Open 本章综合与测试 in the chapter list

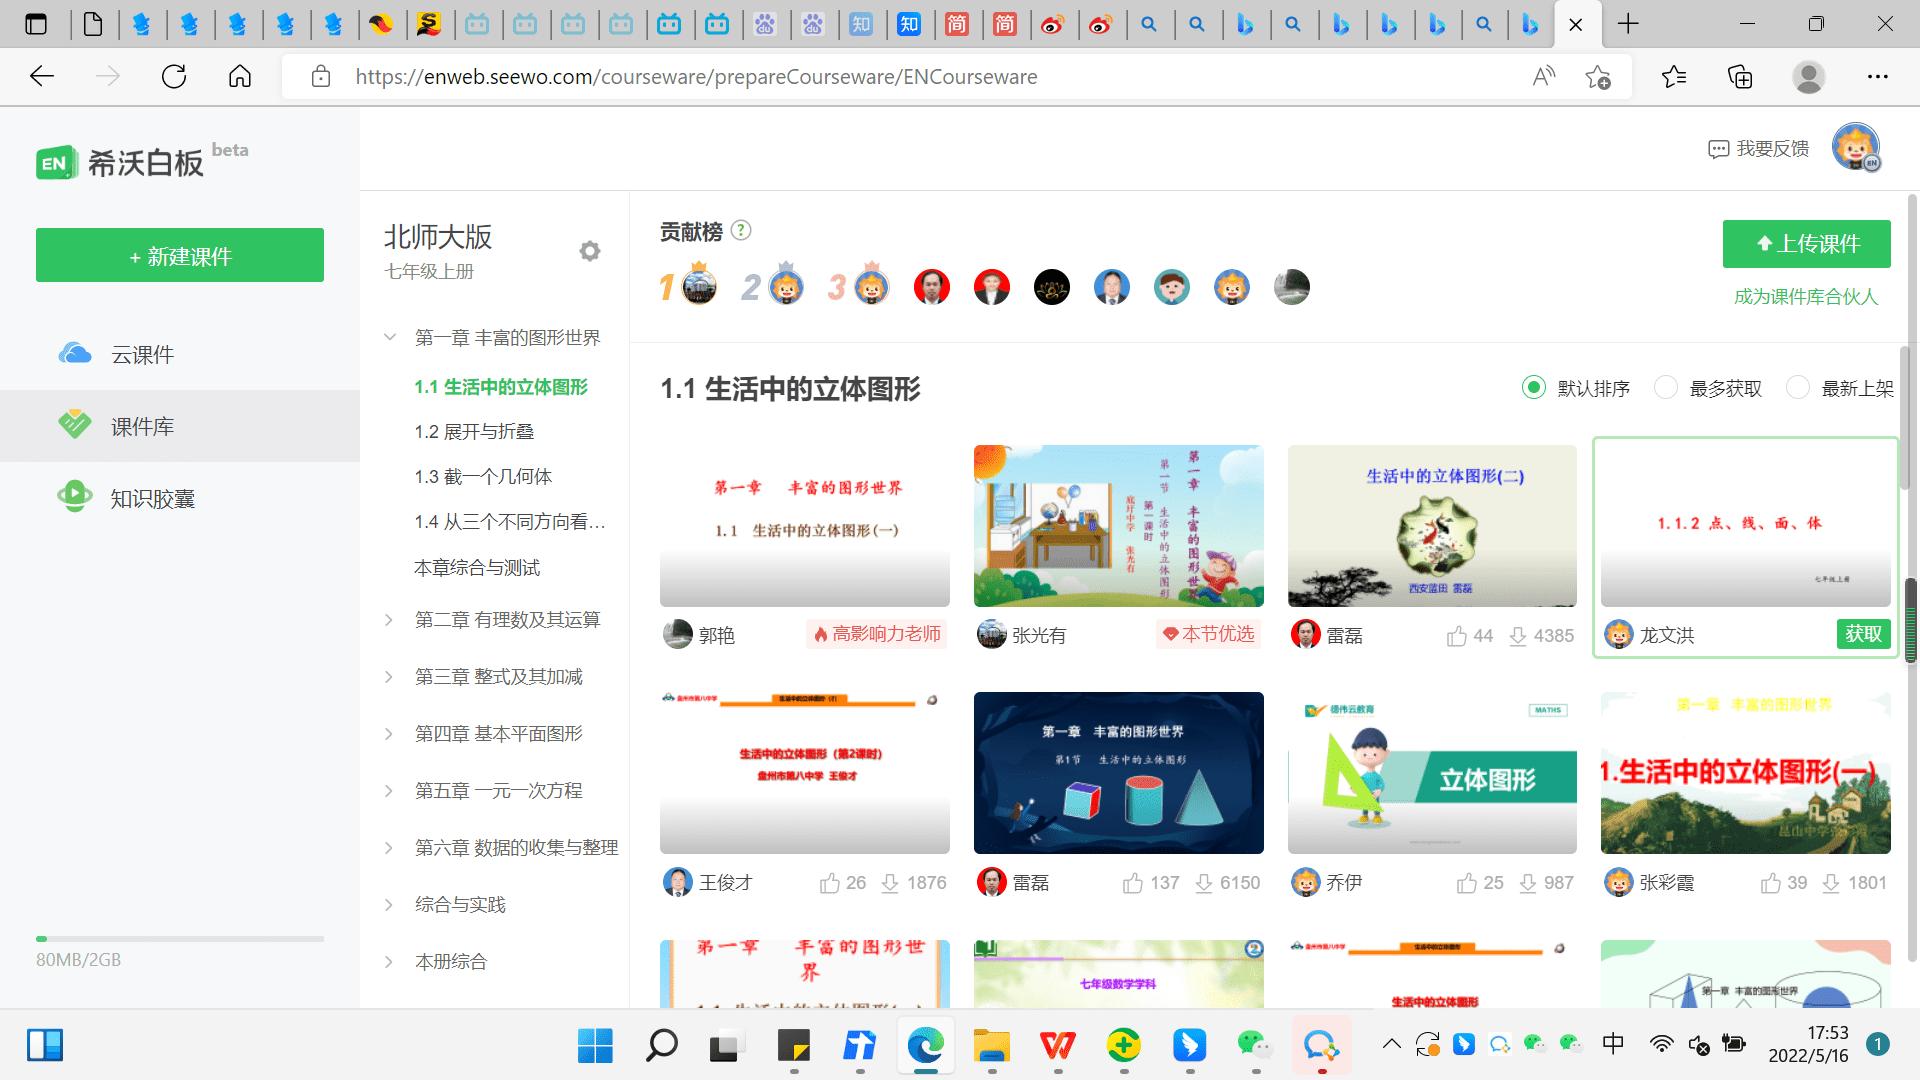478,567
